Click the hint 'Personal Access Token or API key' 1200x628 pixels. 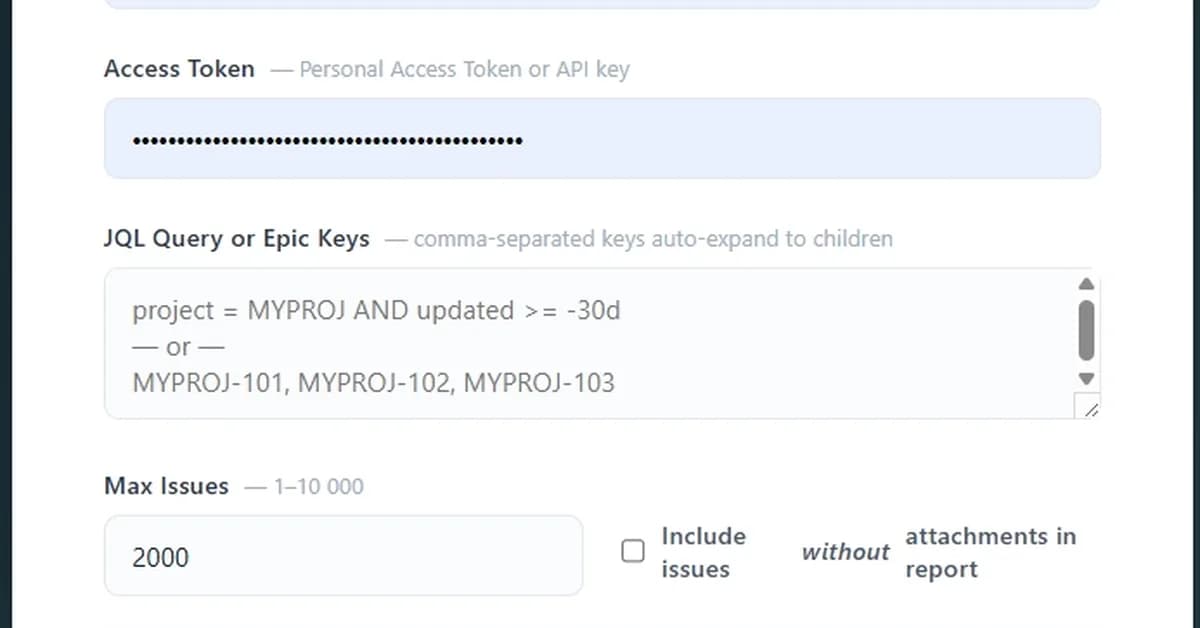pyautogui.click(x=465, y=69)
